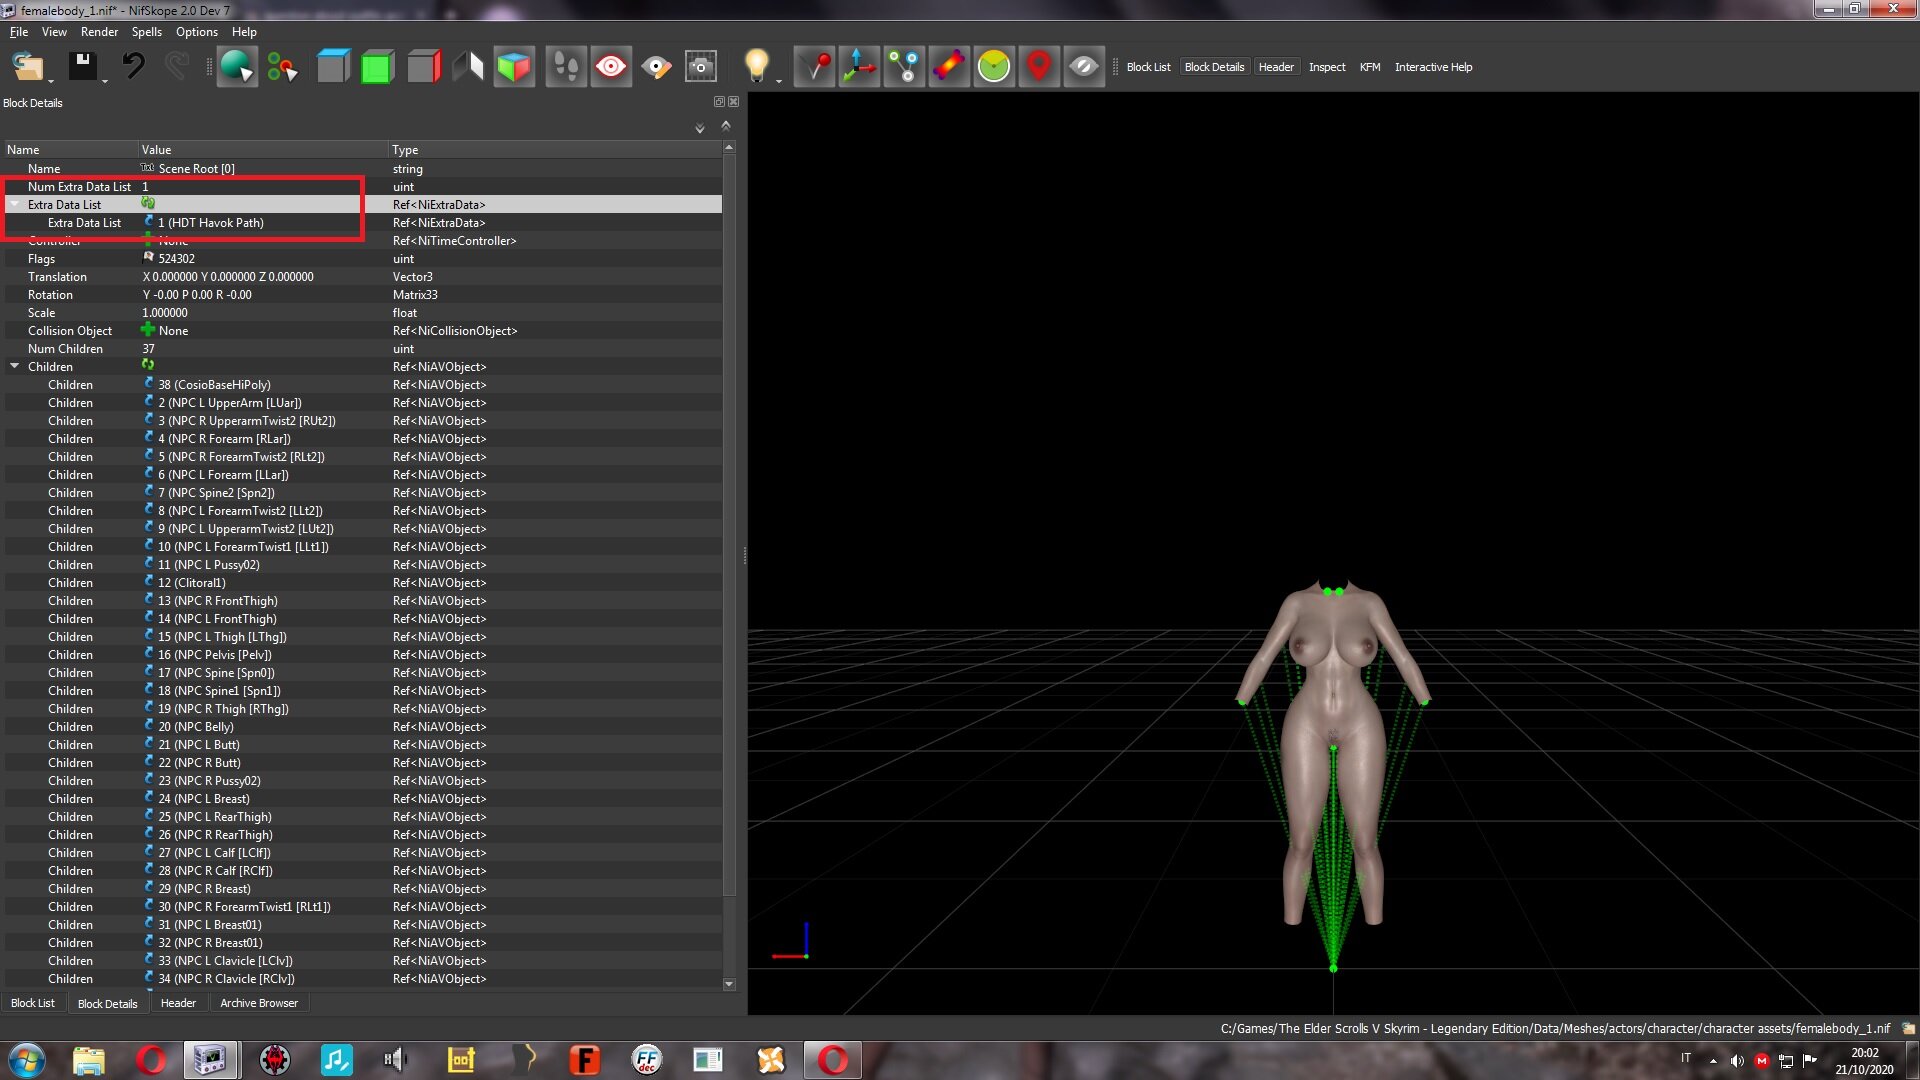Image resolution: width=1920 pixels, height=1080 pixels.
Task: Switch to Side view red-sided cube
Action: click(x=423, y=67)
